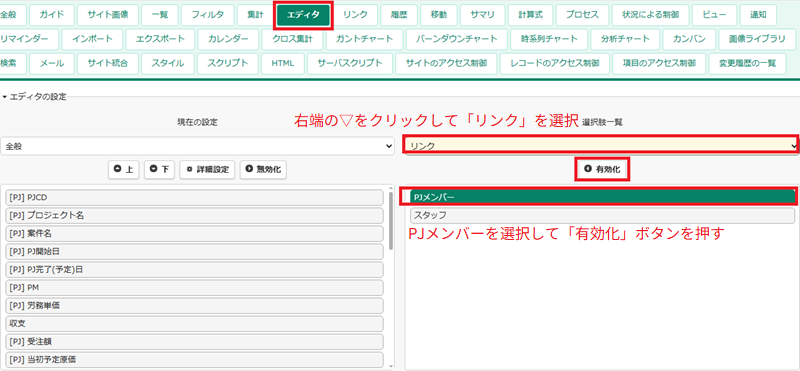Switch to the 計算式 tab
800x371 pixels.
click(530, 15)
